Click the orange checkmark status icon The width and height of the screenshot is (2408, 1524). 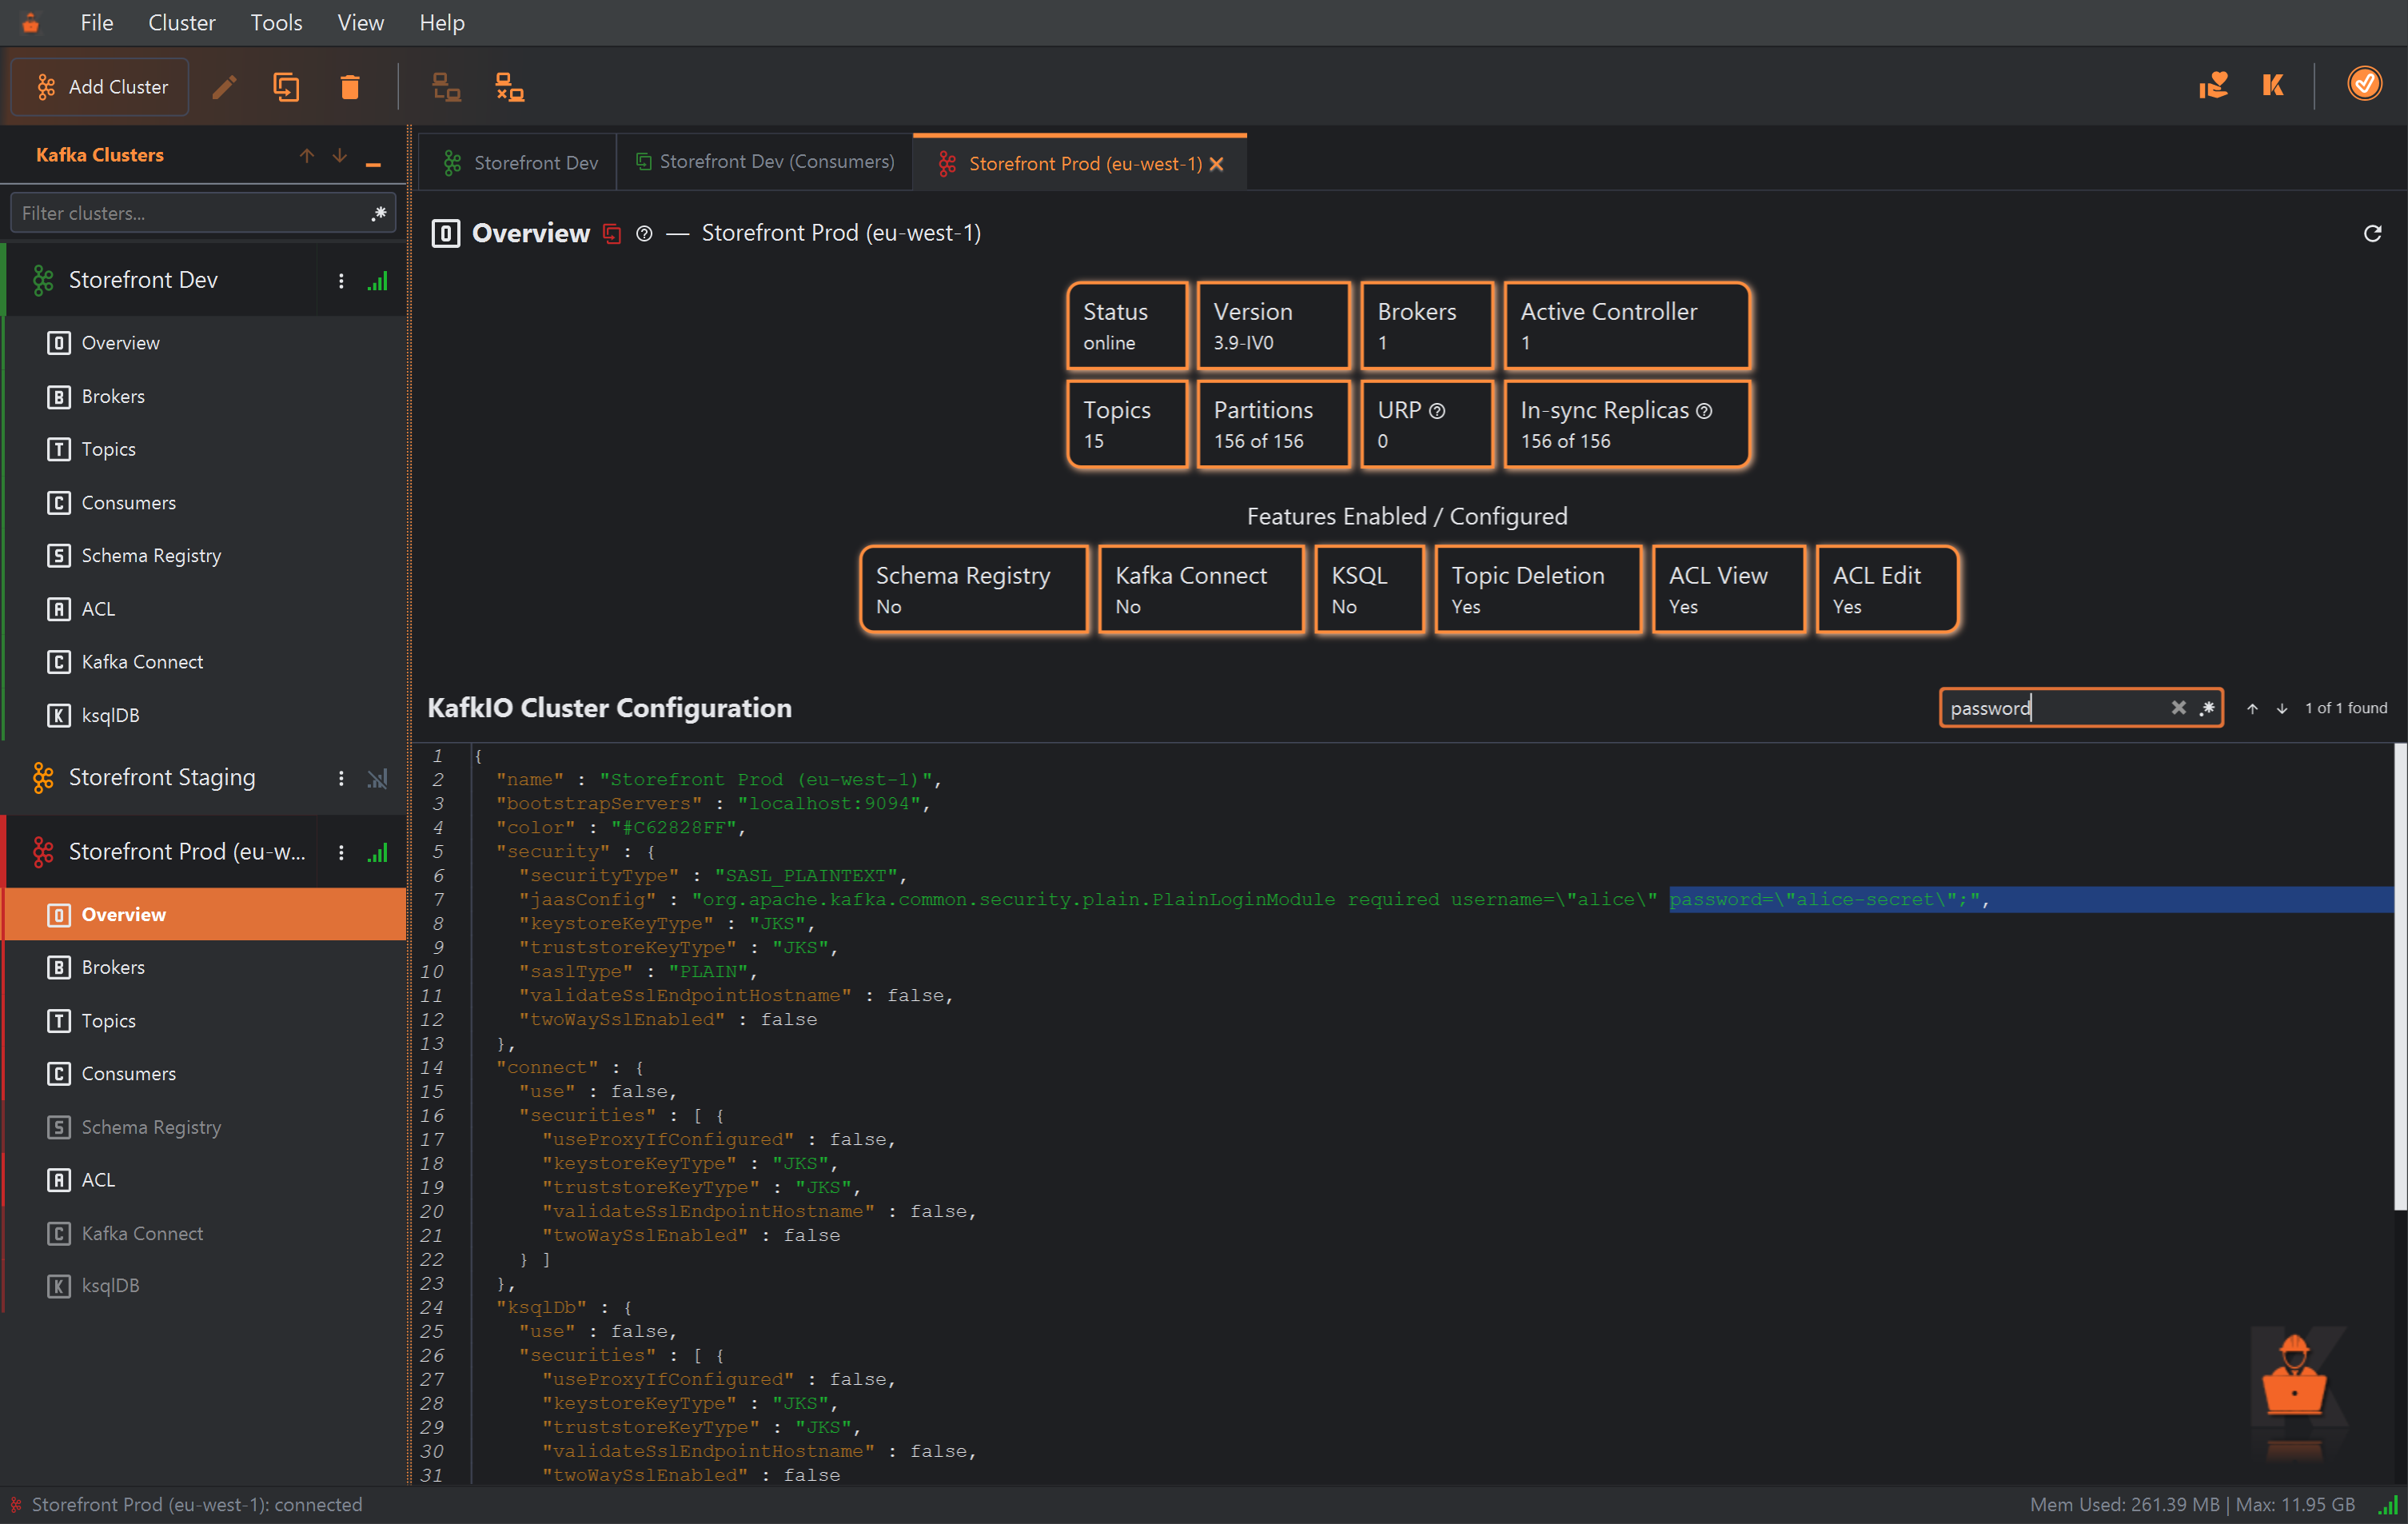tap(2365, 84)
